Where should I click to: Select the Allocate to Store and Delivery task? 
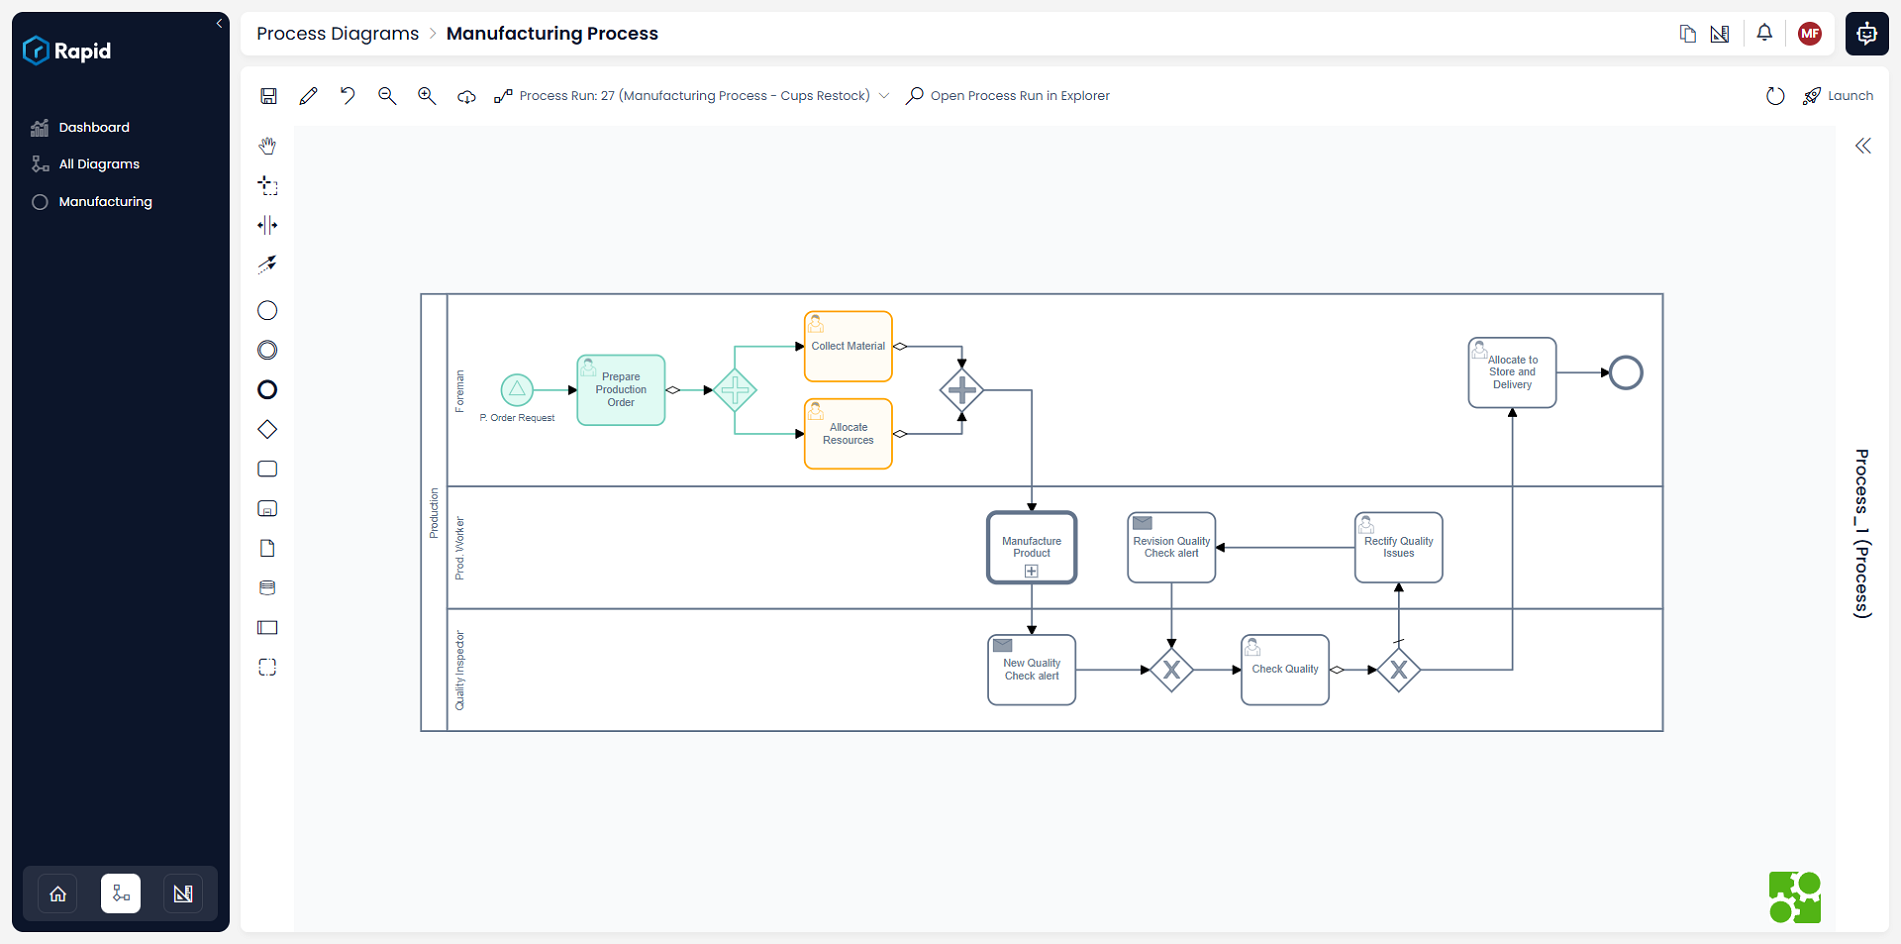tap(1512, 373)
